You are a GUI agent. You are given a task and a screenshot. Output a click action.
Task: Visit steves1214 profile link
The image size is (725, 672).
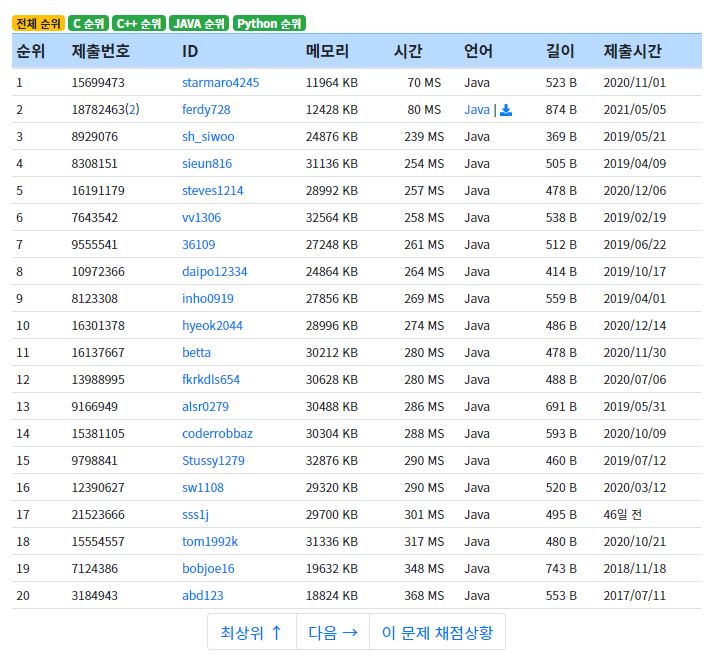[x=213, y=191]
